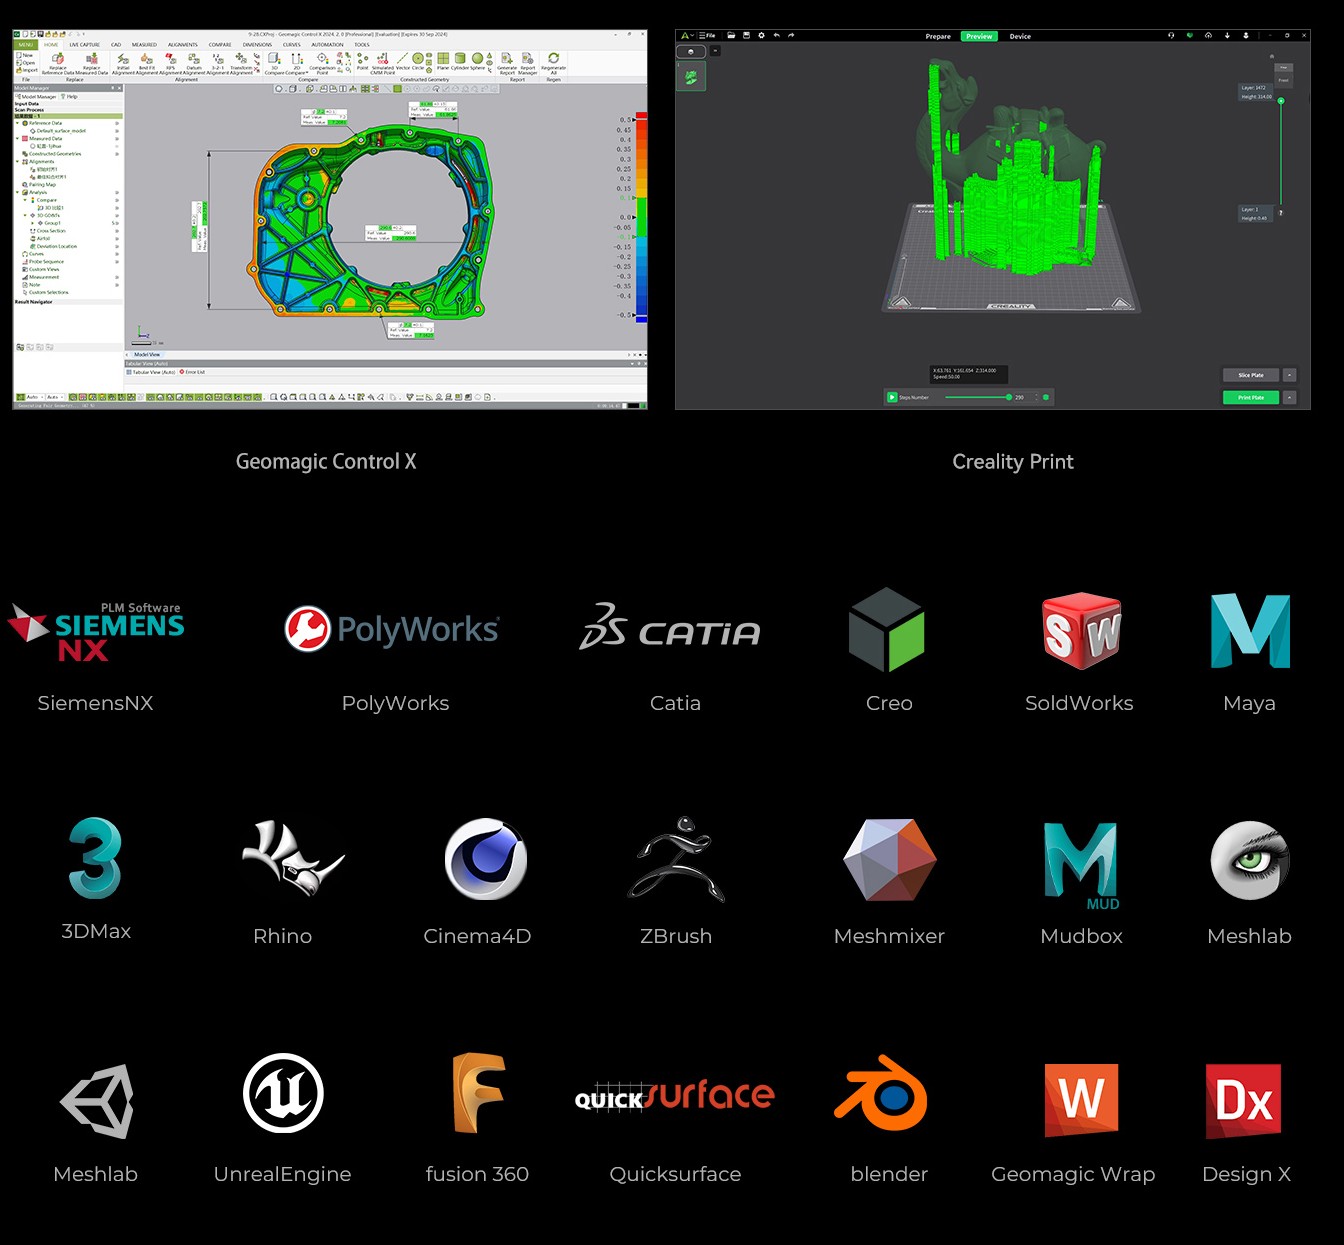Select the Cylinder constructed geometry tool
Viewport: 1344px width, 1245px height.
pos(460,59)
